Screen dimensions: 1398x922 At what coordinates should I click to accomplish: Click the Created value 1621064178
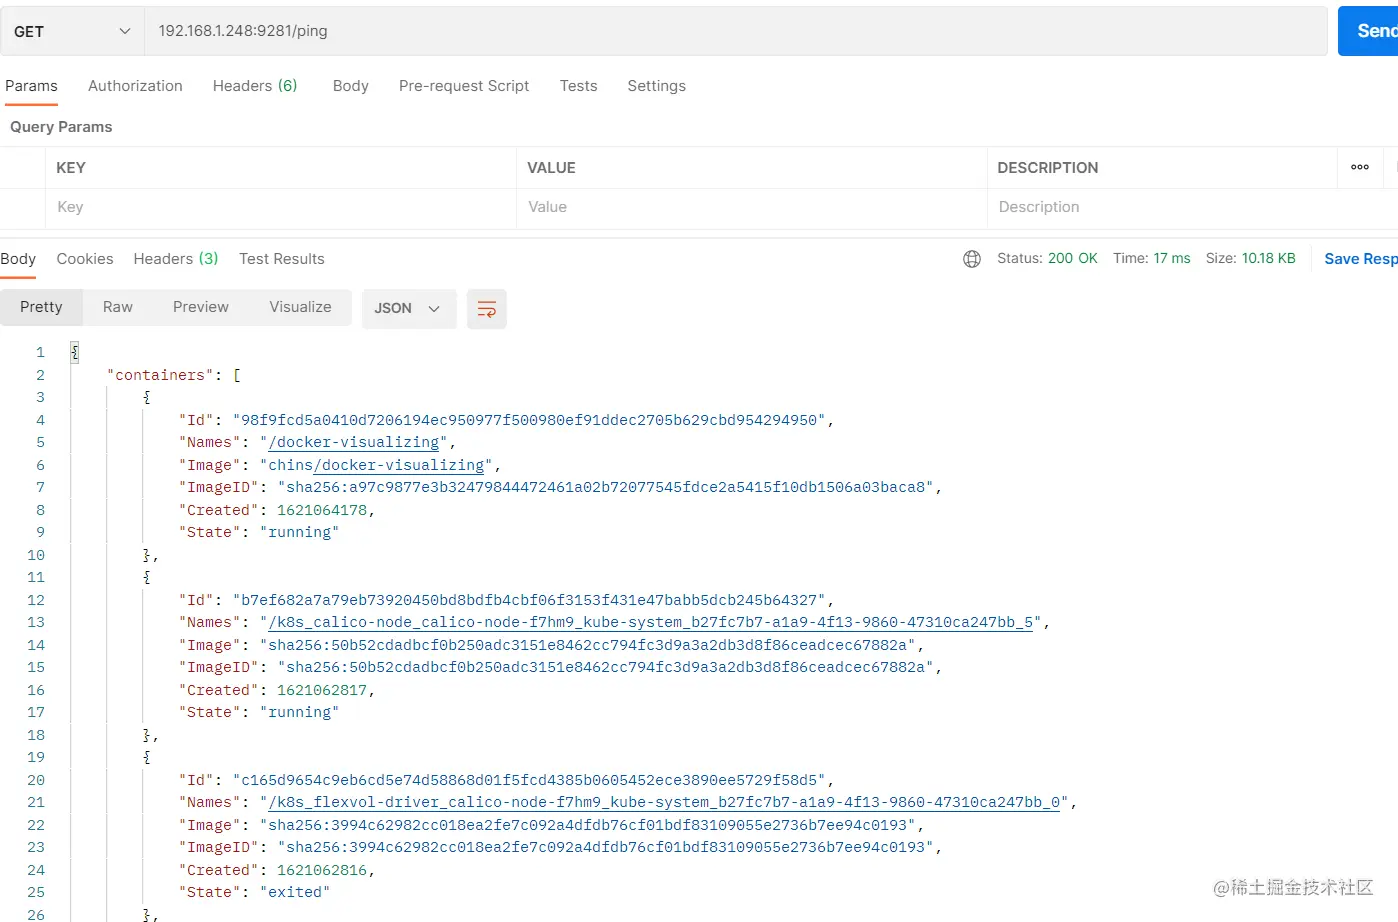(322, 510)
